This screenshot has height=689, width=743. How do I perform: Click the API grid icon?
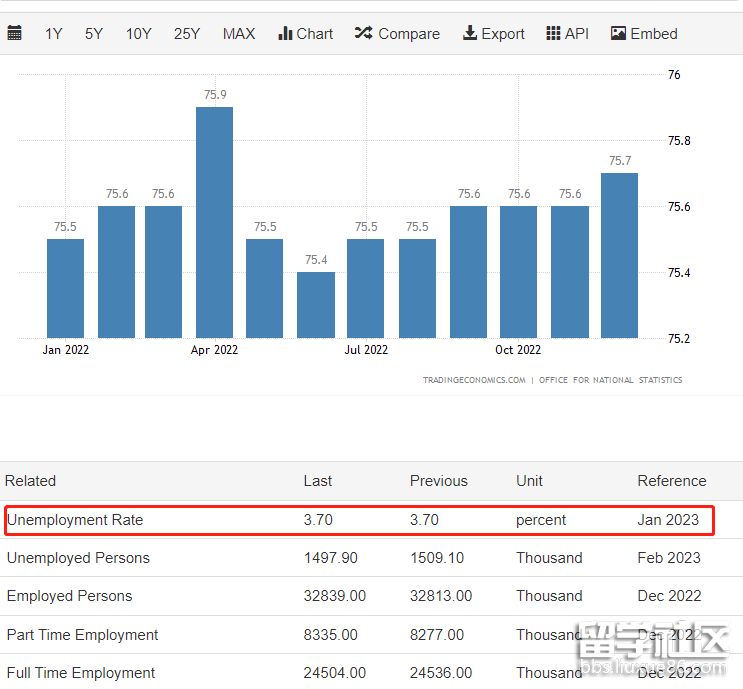pos(553,33)
